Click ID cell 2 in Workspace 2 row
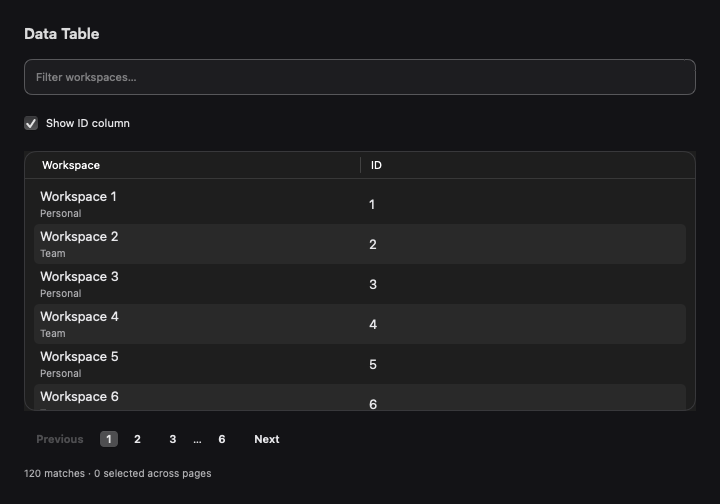This screenshot has width=720, height=504. point(373,244)
